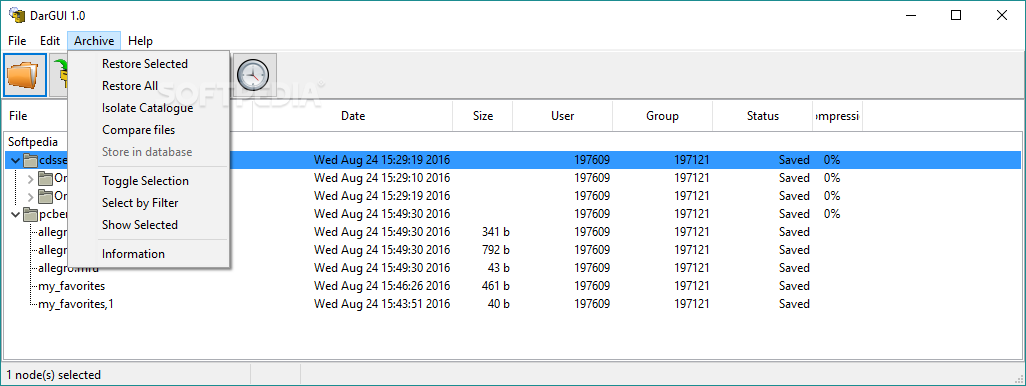Click the date Wed Aug 24 15:43:51 2016
Viewport: 1026px width, 386px height.
click(x=382, y=304)
